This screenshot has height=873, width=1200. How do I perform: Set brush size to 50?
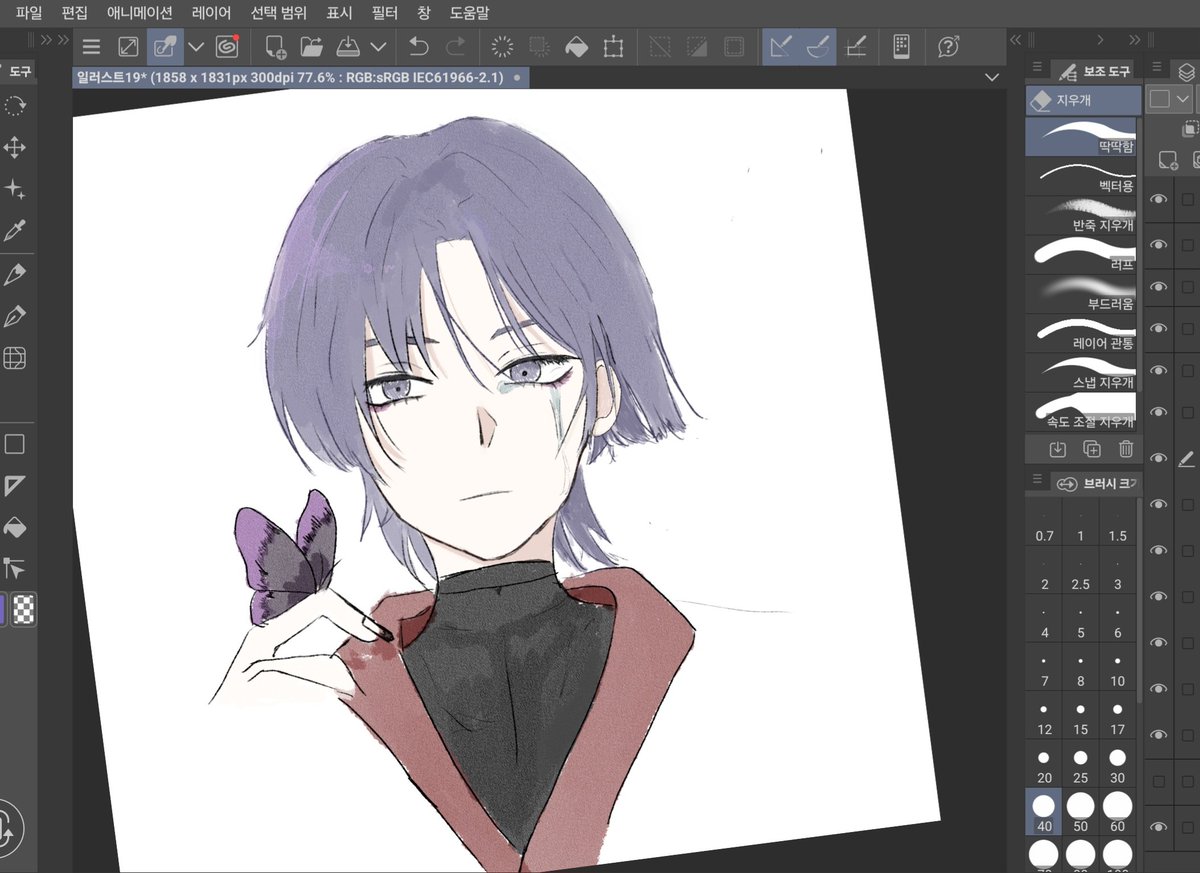pos(1081,813)
